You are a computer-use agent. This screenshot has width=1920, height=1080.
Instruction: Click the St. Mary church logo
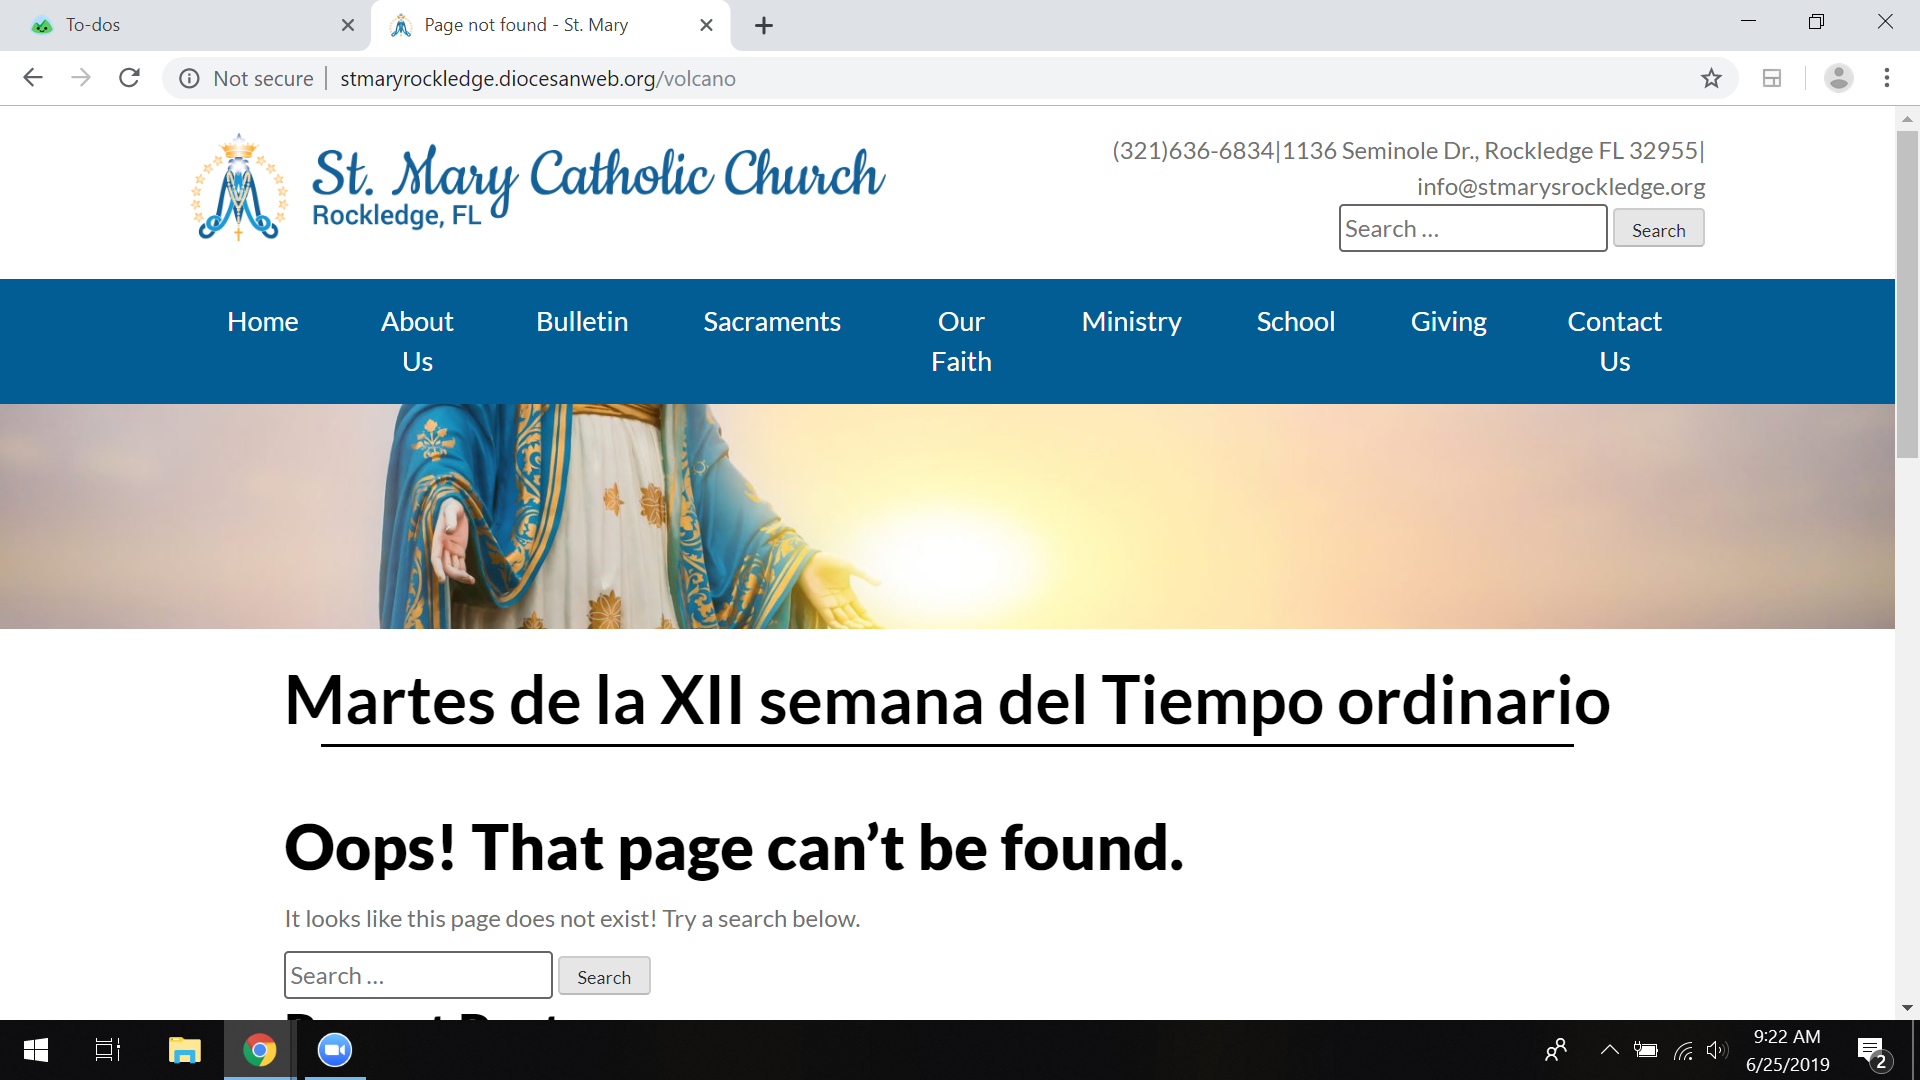(x=240, y=188)
